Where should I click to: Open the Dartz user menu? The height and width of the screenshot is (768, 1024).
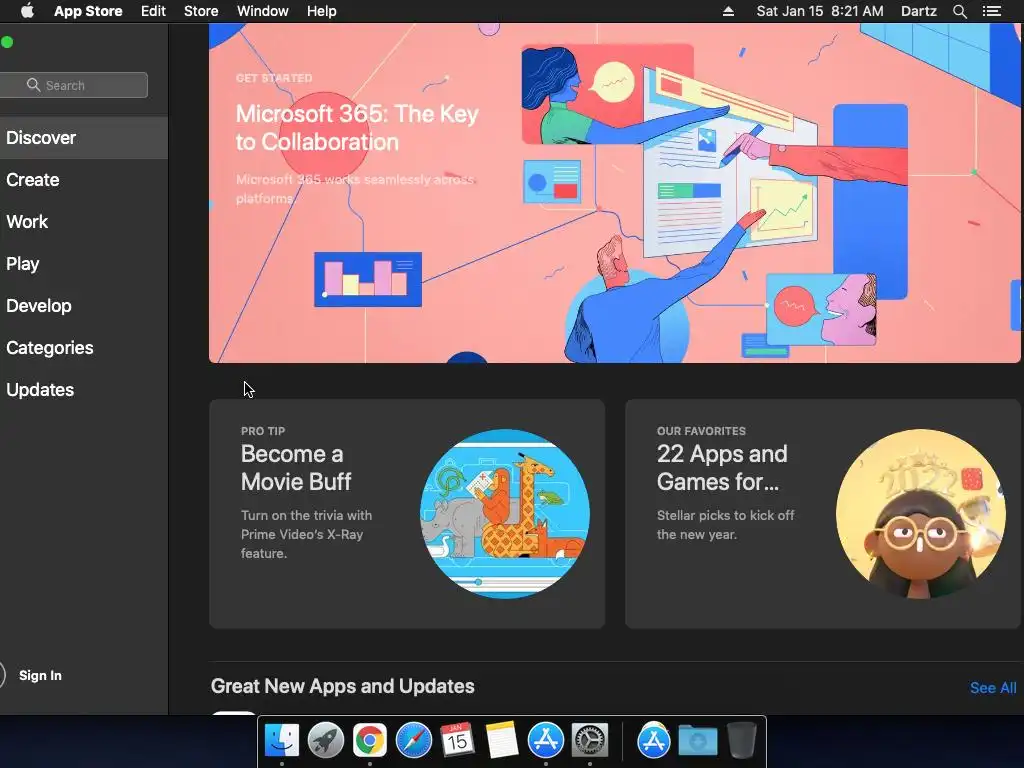pyautogui.click(x=918, y=11)
